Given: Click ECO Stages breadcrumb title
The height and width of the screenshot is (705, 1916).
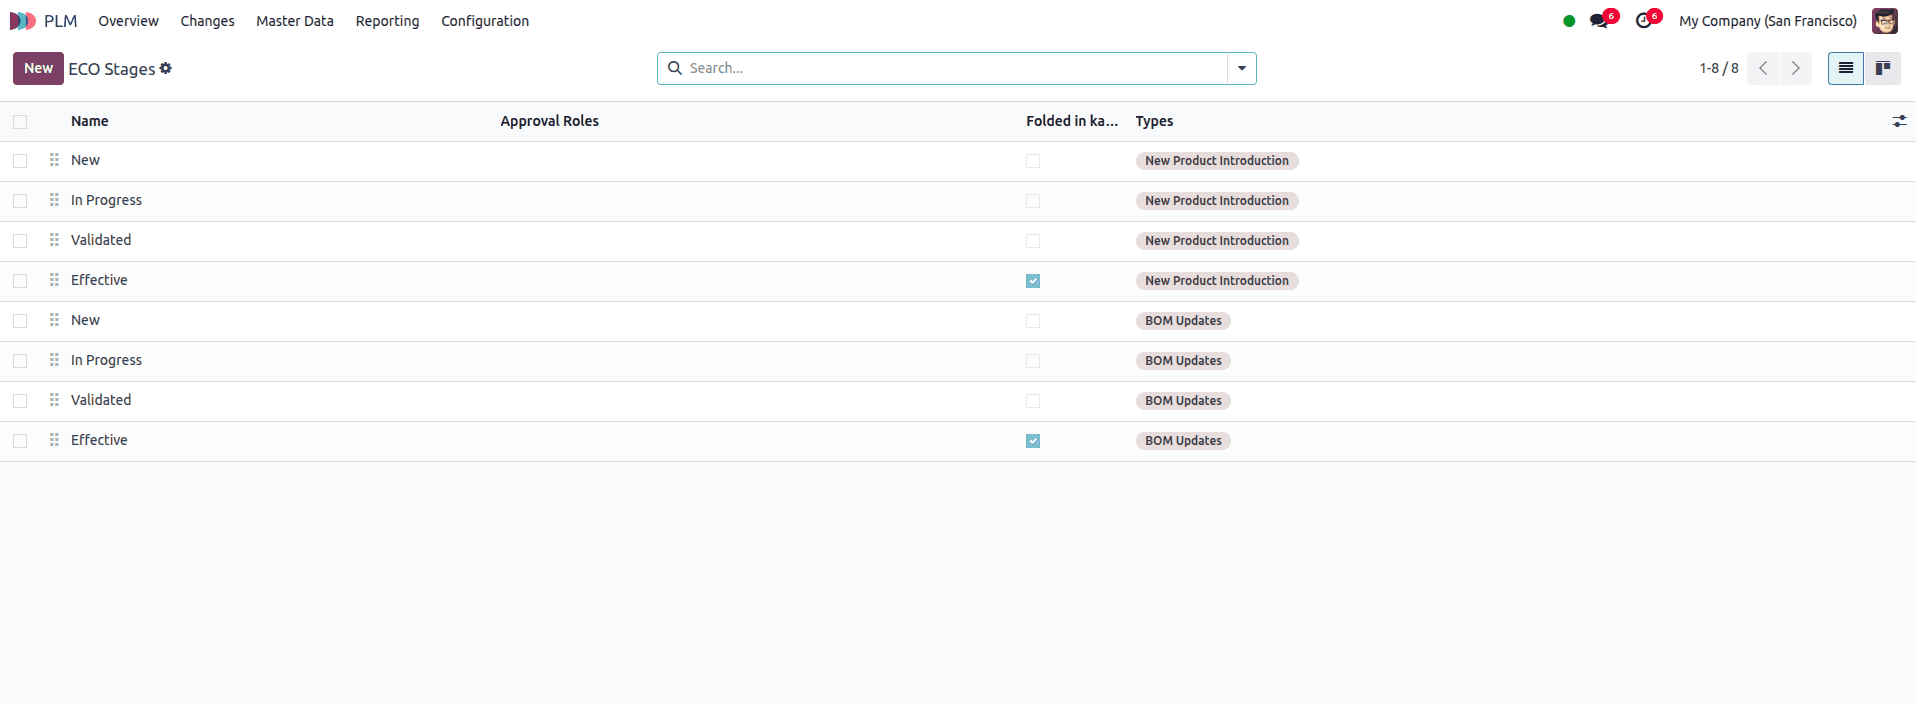Looking at the screenshot, I should coord(112,69).
